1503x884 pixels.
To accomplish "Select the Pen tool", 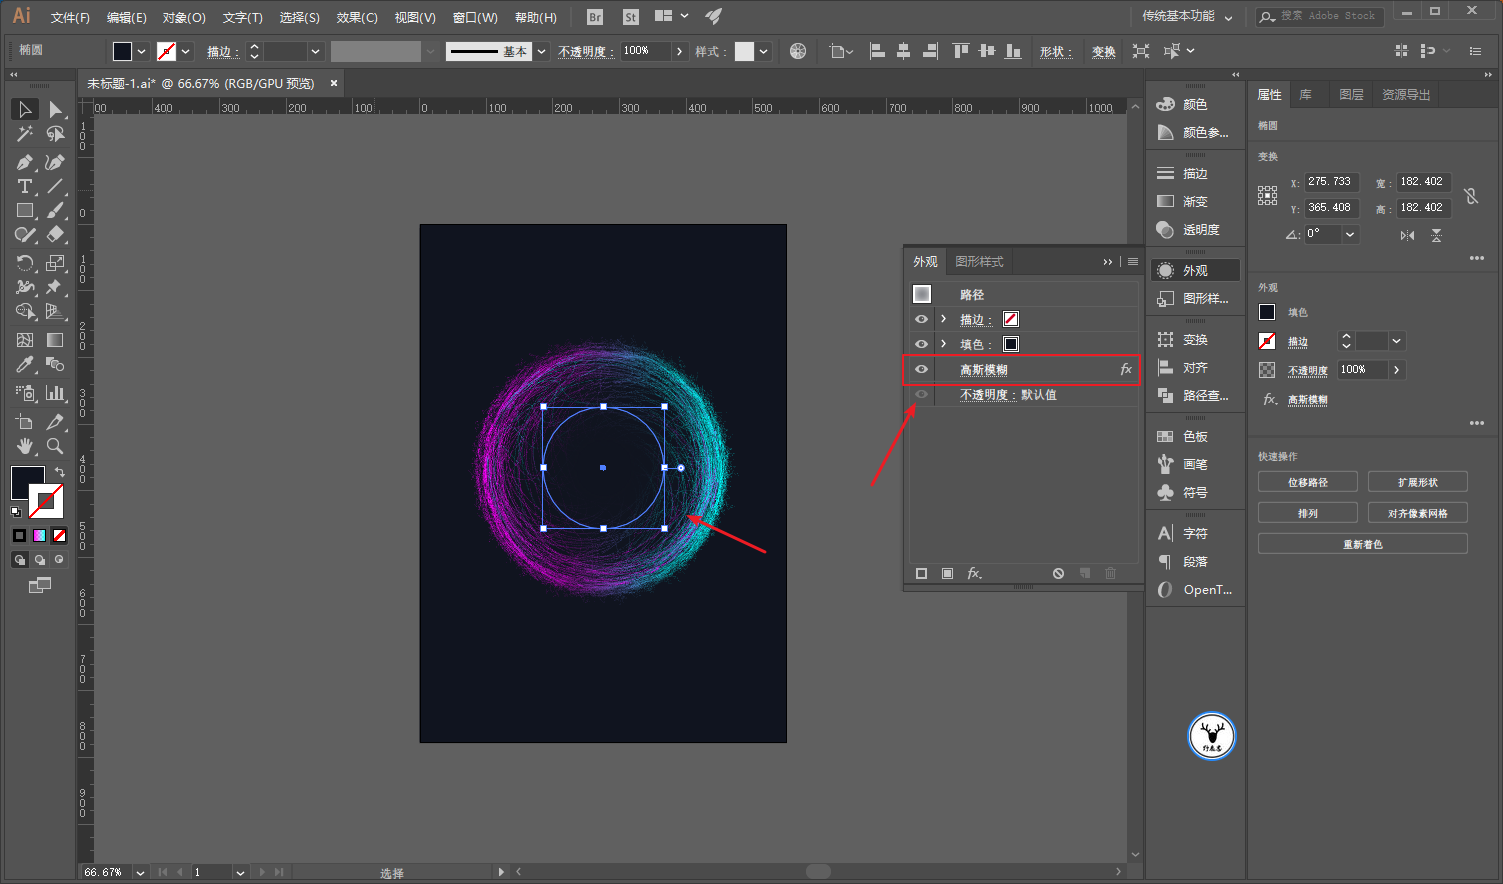I will 25,162.
